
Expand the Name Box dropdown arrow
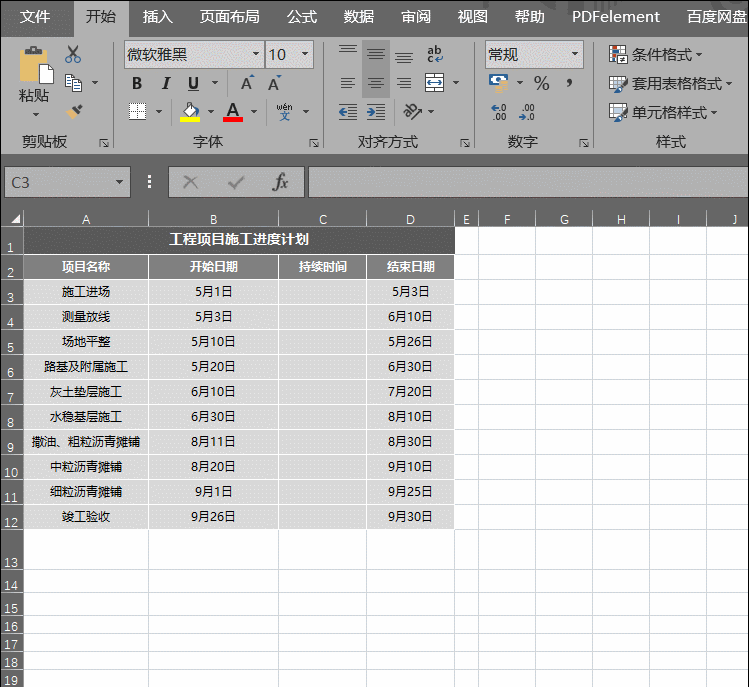[x=119, y=182]
